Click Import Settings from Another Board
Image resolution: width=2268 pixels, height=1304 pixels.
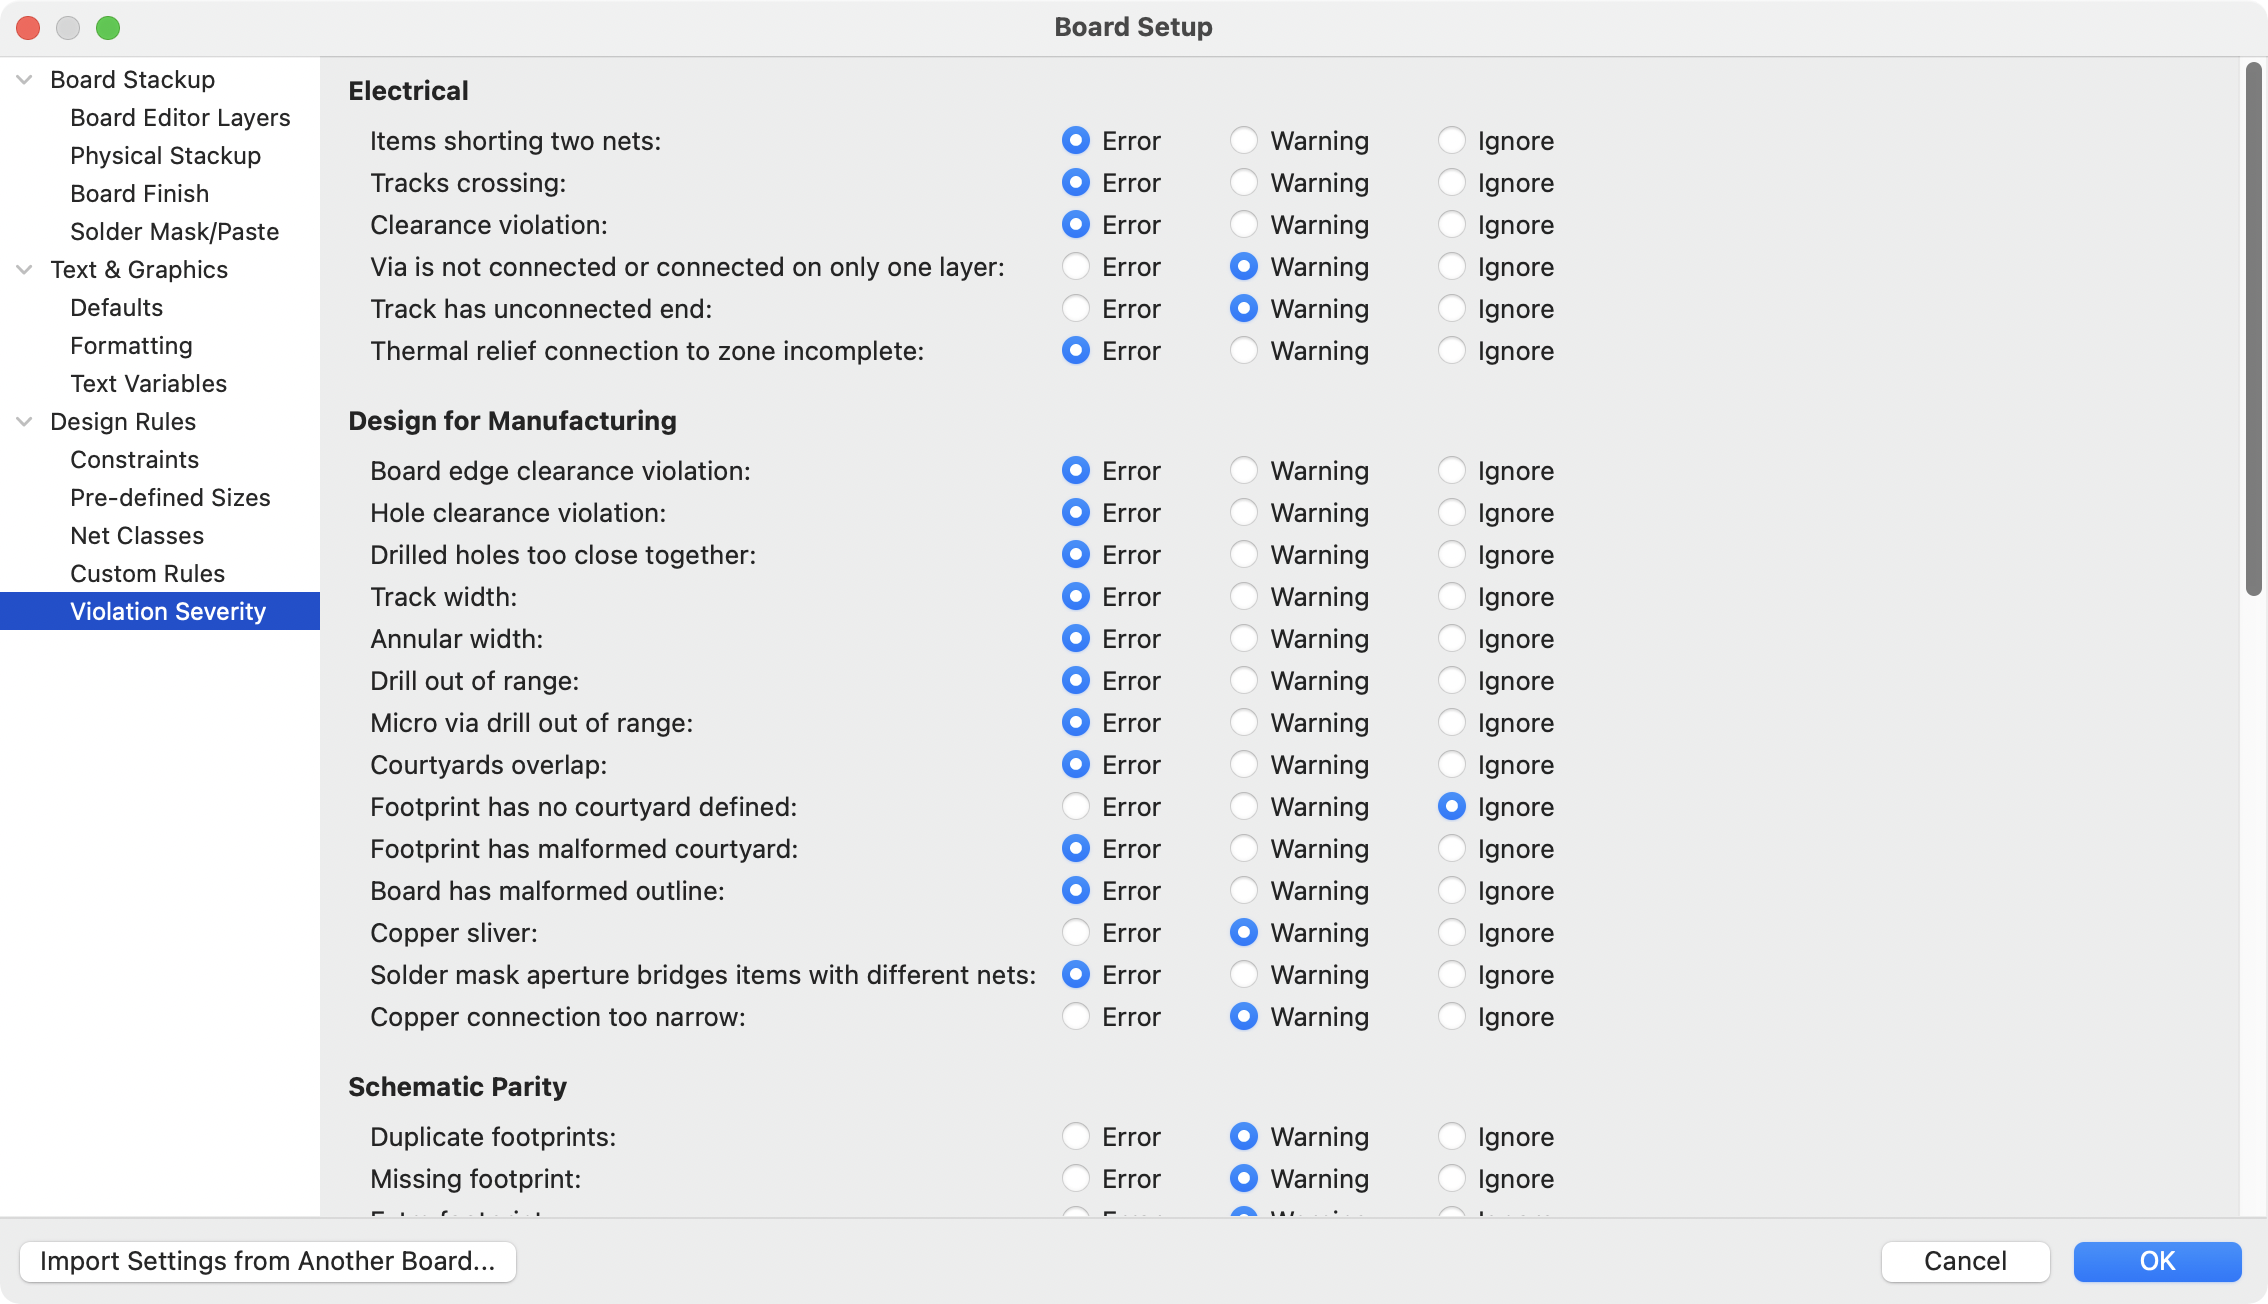tap(267, 1261)
